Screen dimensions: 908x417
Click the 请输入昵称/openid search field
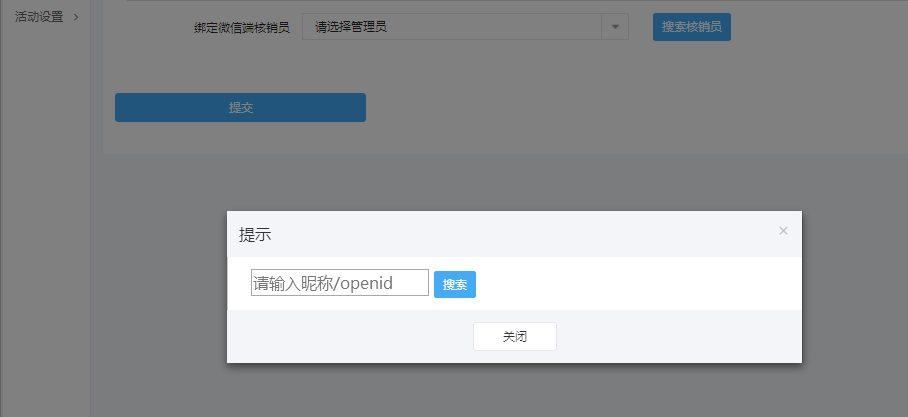pos(340,283)
